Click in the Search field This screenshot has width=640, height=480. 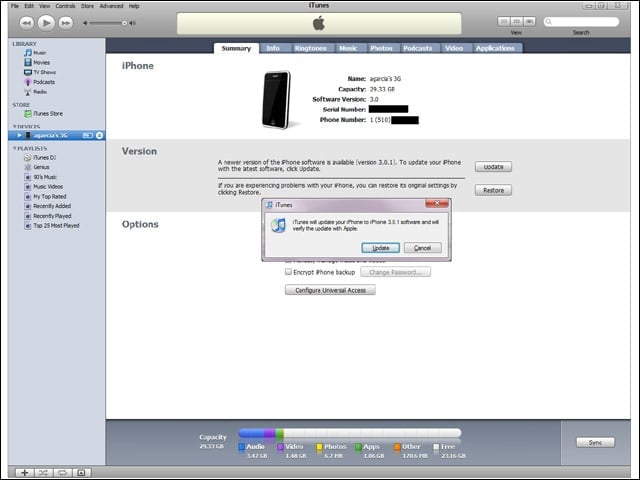click(x=581, y=22)
